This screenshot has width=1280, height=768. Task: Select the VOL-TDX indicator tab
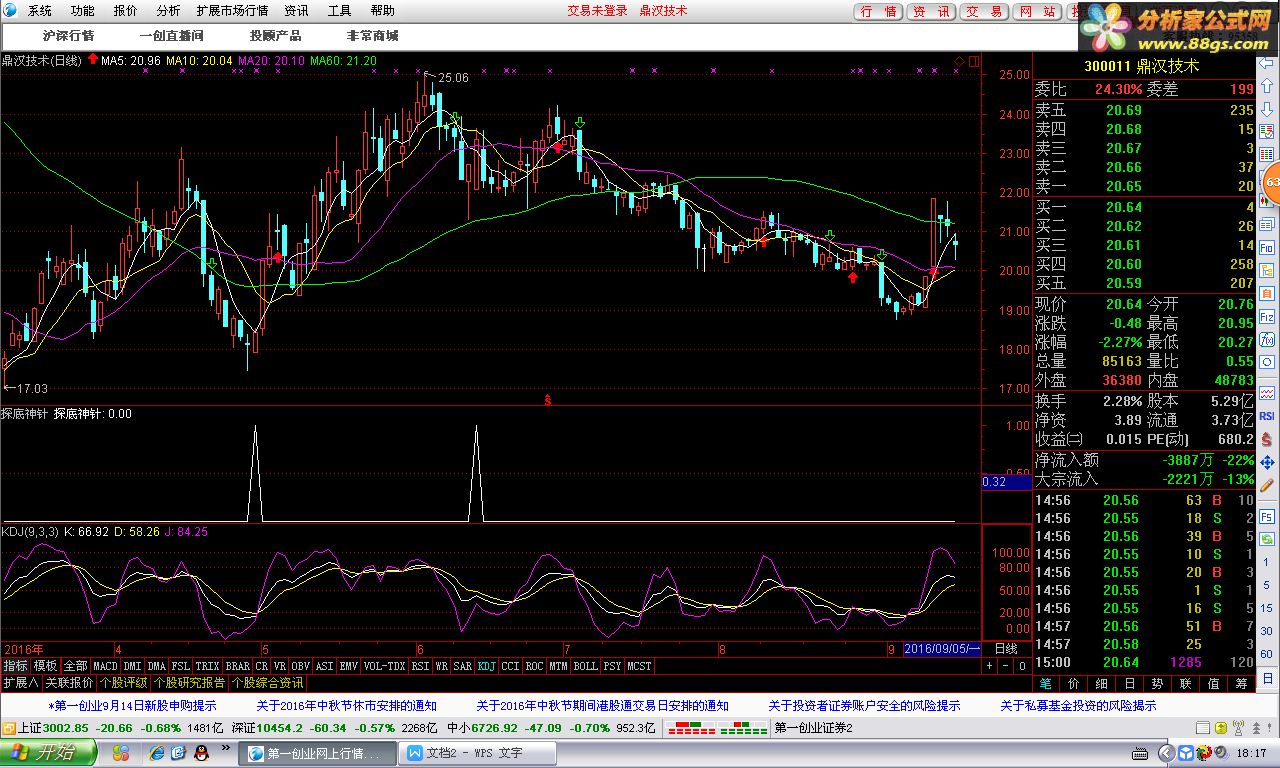tap(385, 666)
